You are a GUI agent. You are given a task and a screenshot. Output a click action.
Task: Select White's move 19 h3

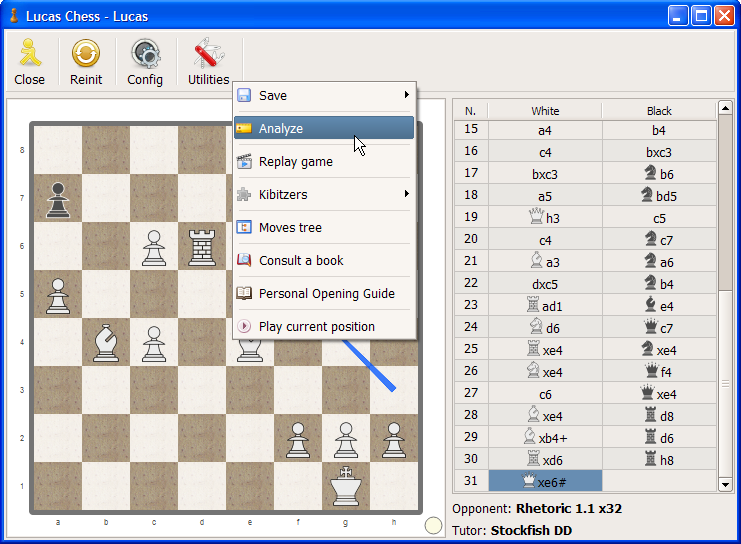coord(545,217)
